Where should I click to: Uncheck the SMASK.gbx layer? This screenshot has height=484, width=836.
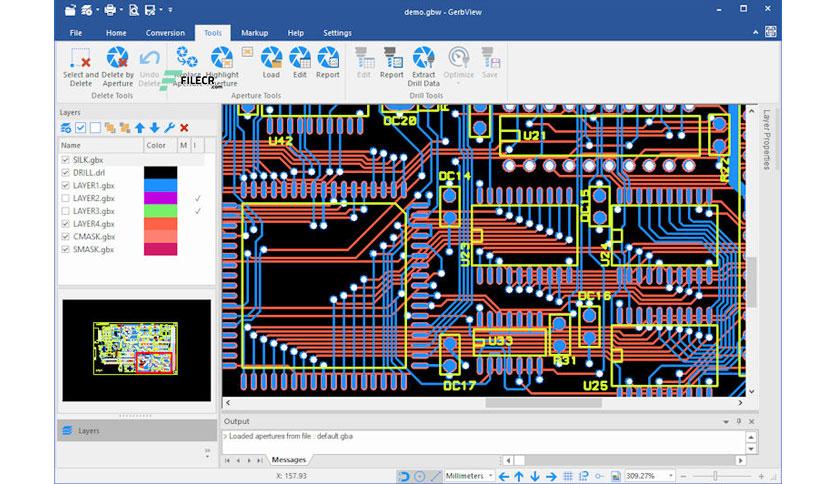pyautogui.click(x=66, y=249)
